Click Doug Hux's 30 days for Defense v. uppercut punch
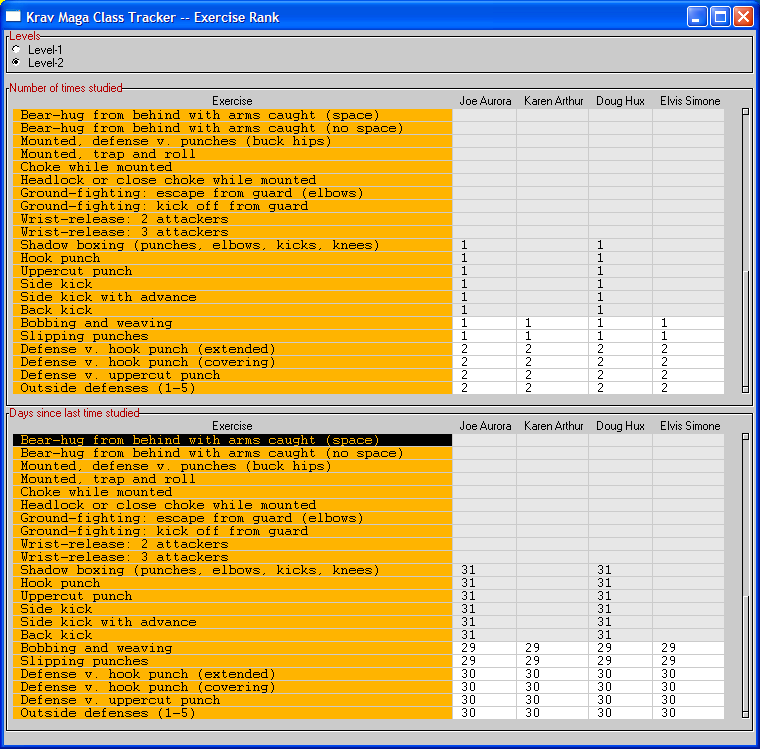The width and height of the screenshot is (760, 749). [620, 700]
